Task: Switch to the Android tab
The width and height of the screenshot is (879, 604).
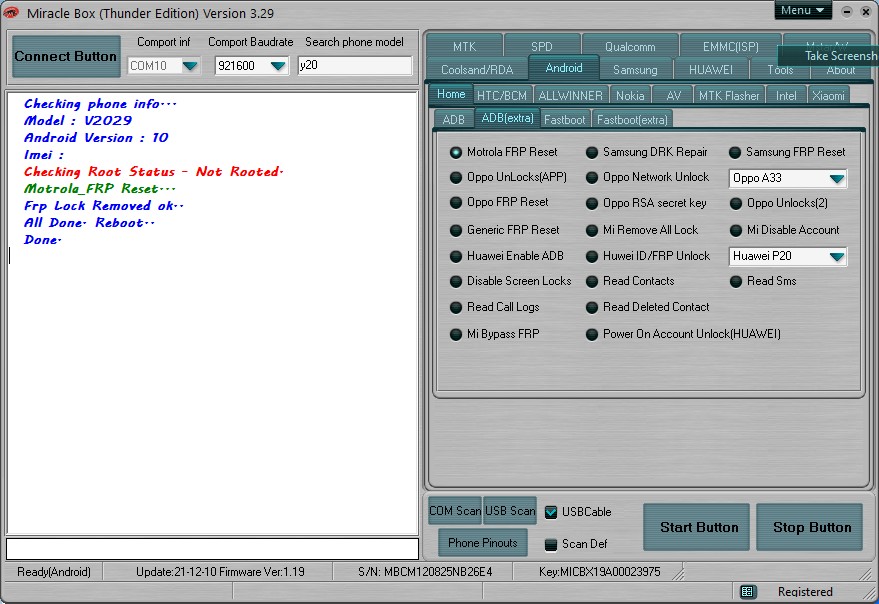Action: [564, 68]
